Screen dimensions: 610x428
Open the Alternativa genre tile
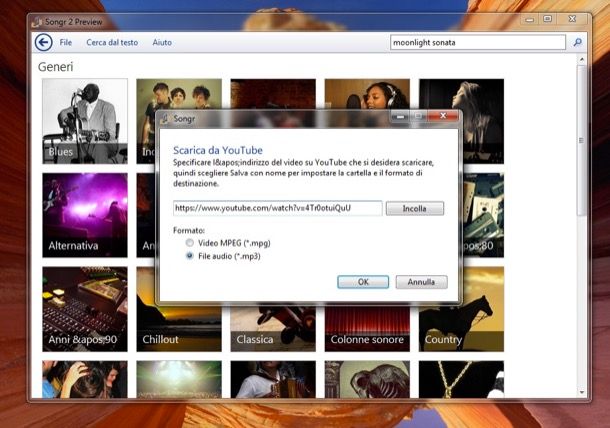85,215
